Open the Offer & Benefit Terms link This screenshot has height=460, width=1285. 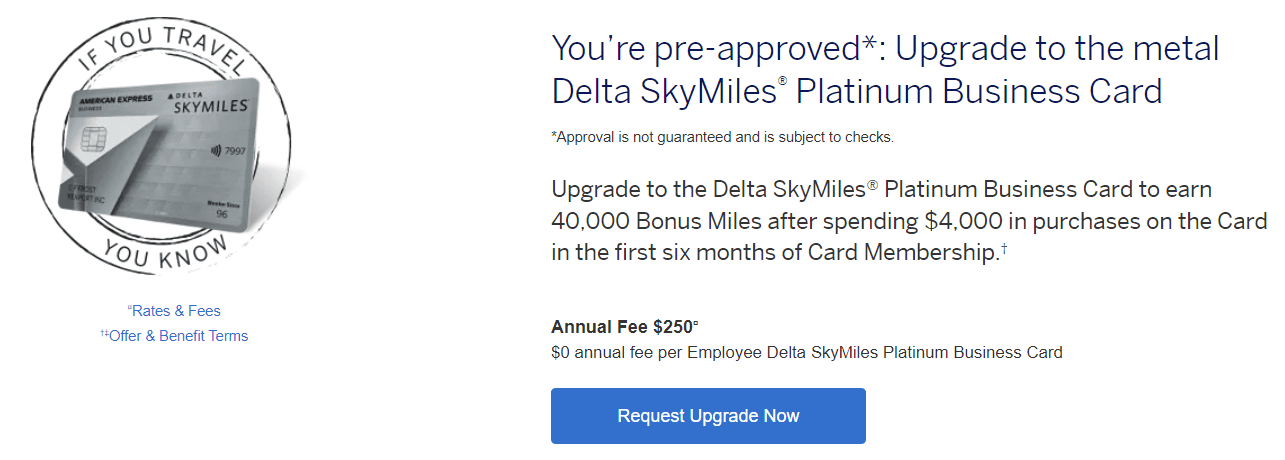coord(174,336)
